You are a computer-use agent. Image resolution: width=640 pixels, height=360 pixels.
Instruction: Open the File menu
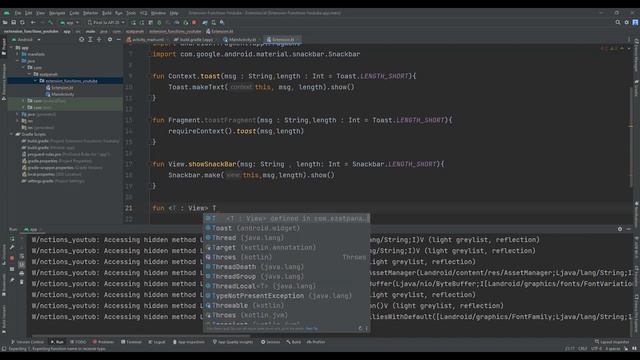[18, 13]
